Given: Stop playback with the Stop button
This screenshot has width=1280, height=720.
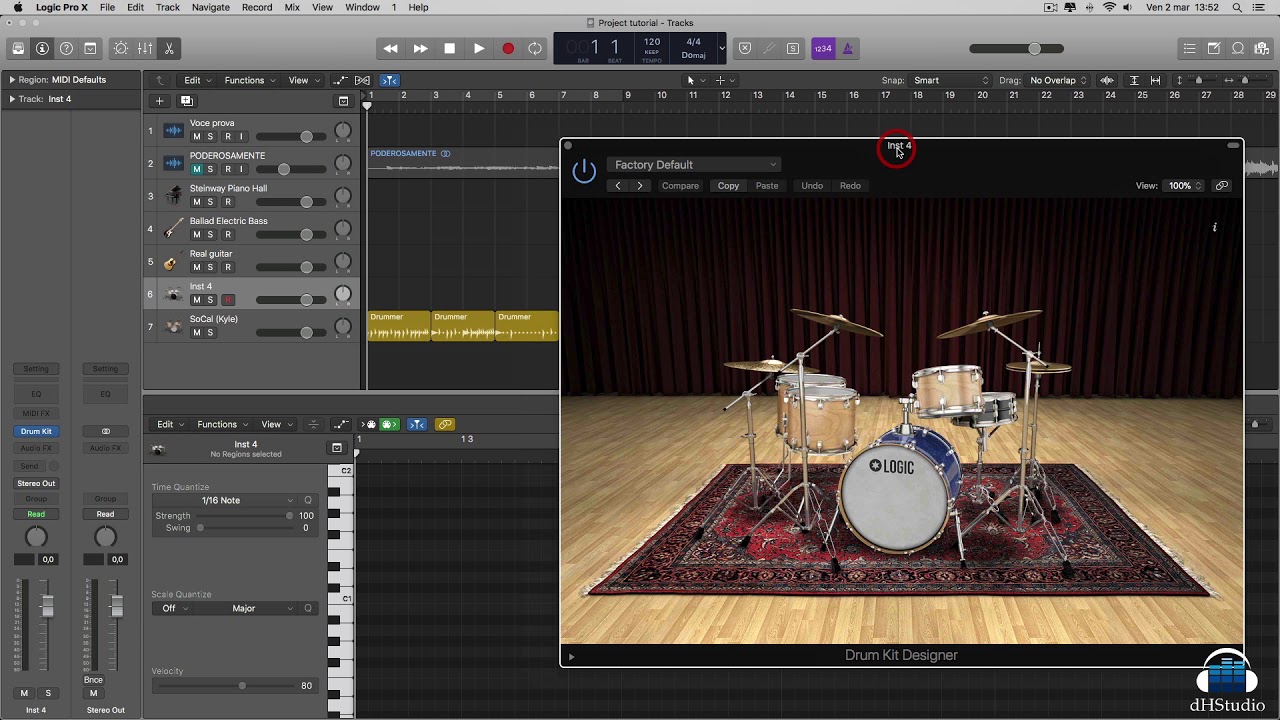Looking at the screenshot, I should coord(449,48).
